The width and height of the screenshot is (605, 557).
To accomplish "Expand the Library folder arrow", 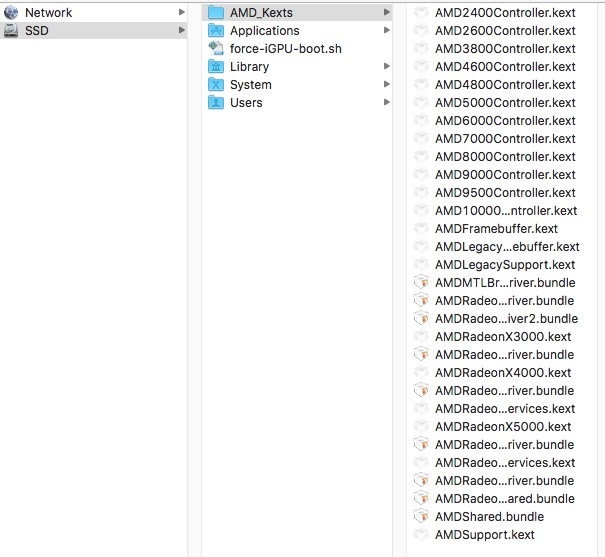I will pyautogui.click(x=387, y=66).
